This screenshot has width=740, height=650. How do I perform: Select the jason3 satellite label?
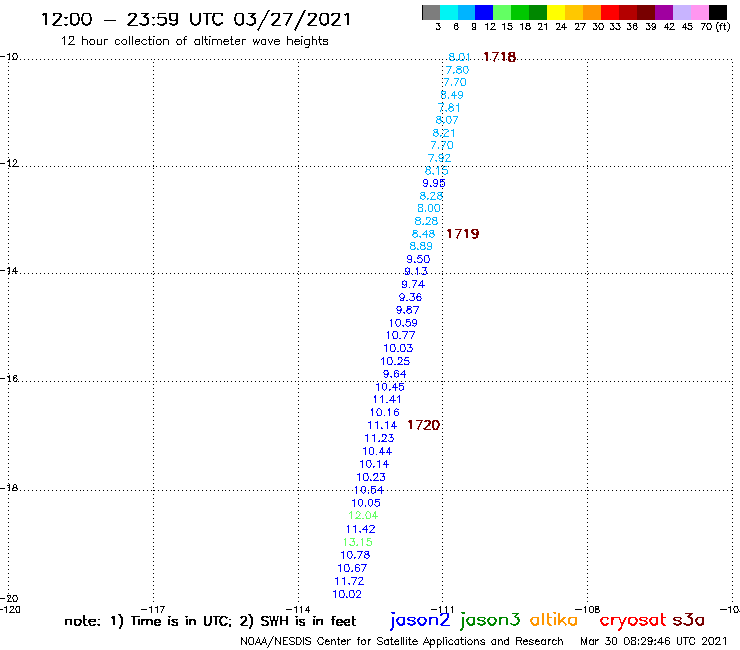pyautogui.click(x=490, y=620)
